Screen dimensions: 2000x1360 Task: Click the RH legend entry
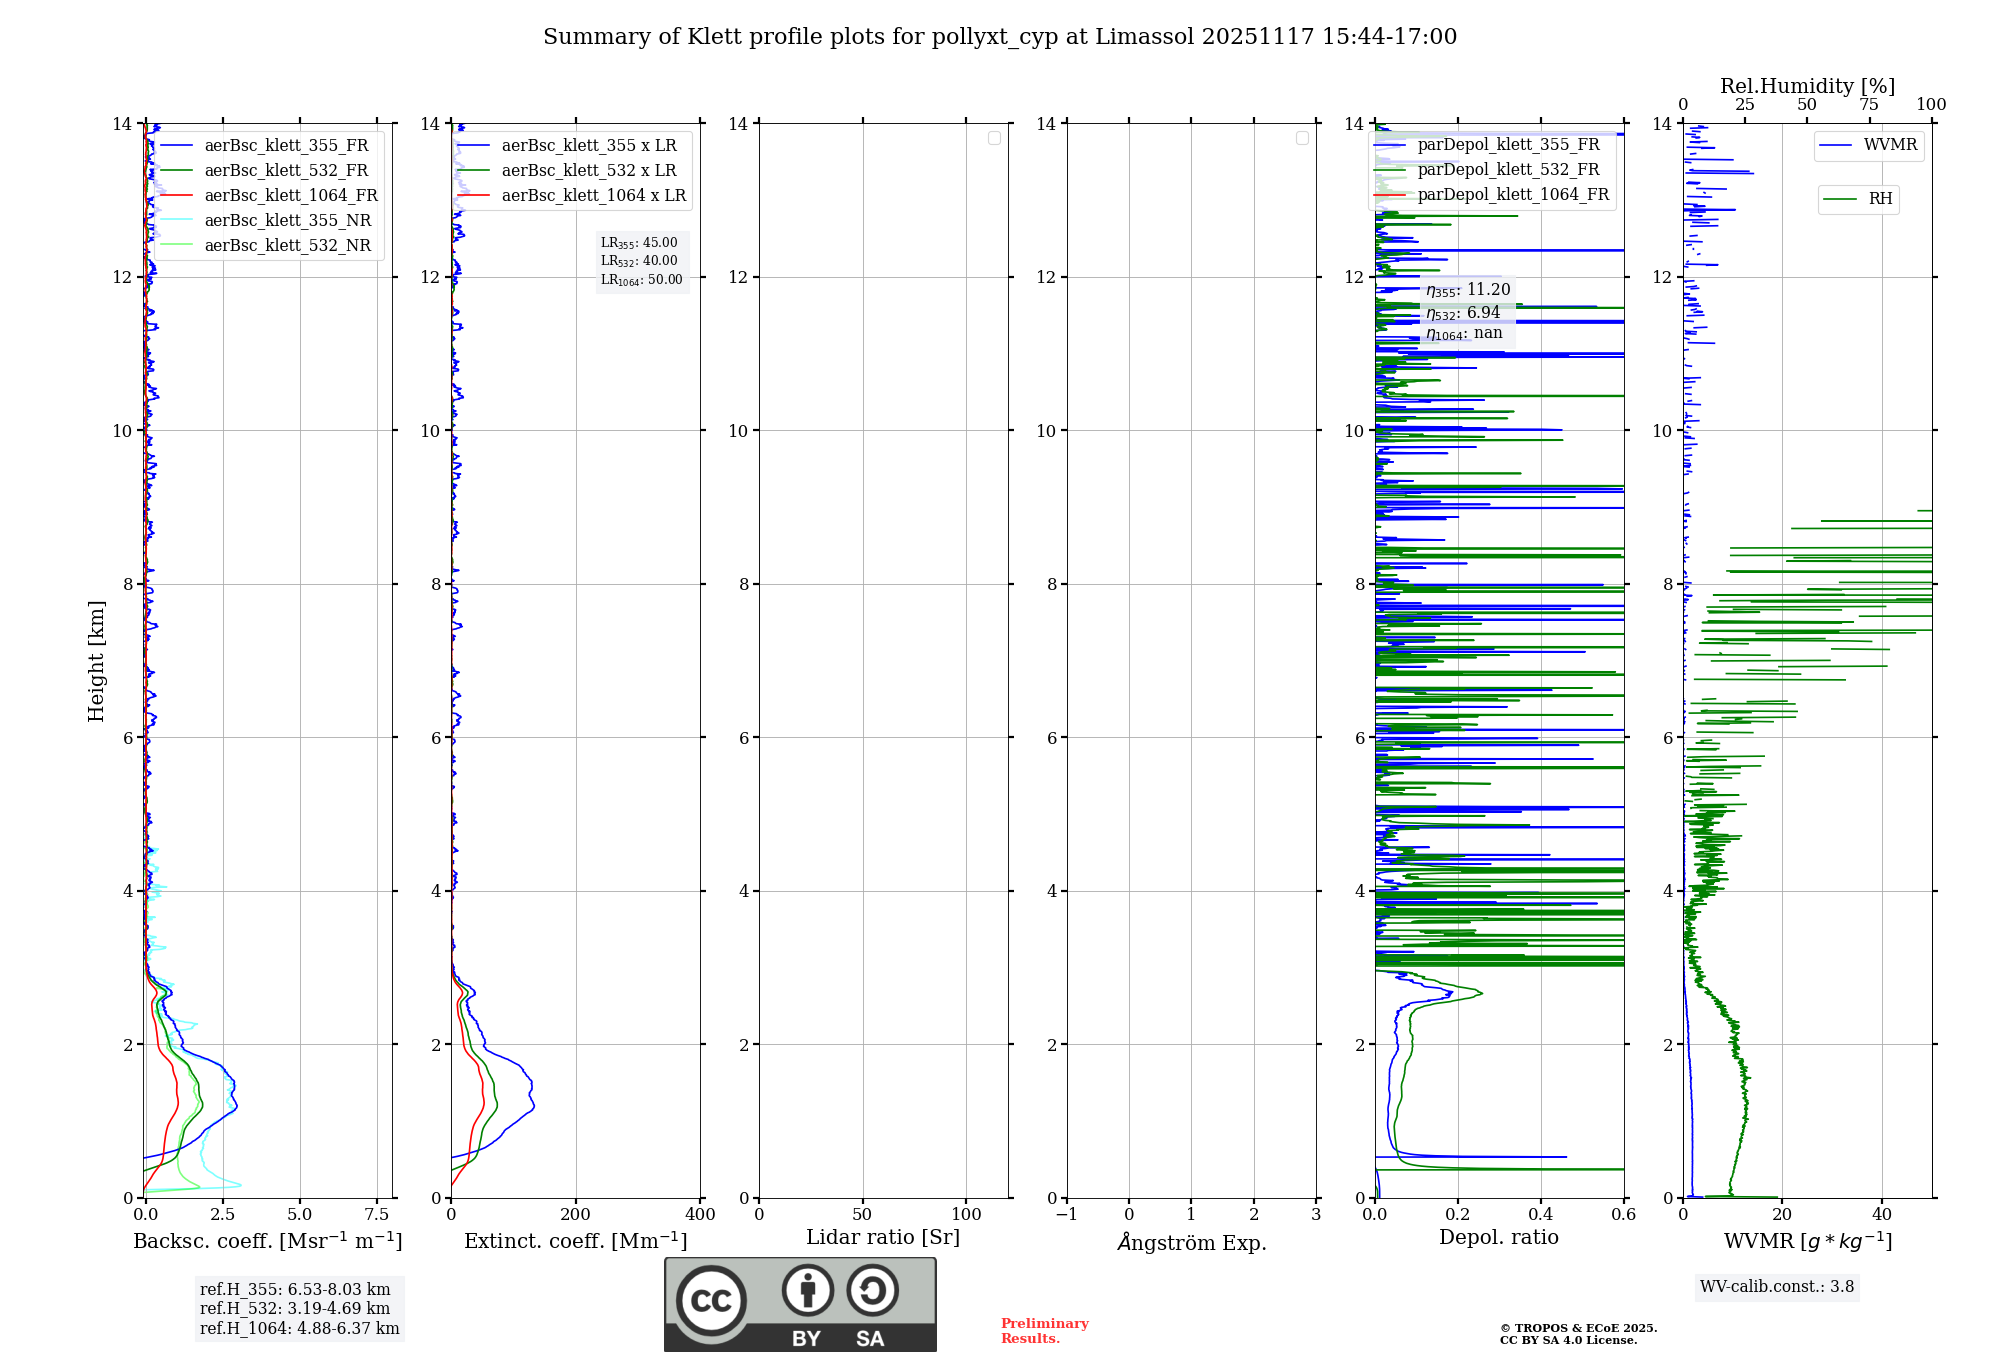point(1879,199)
